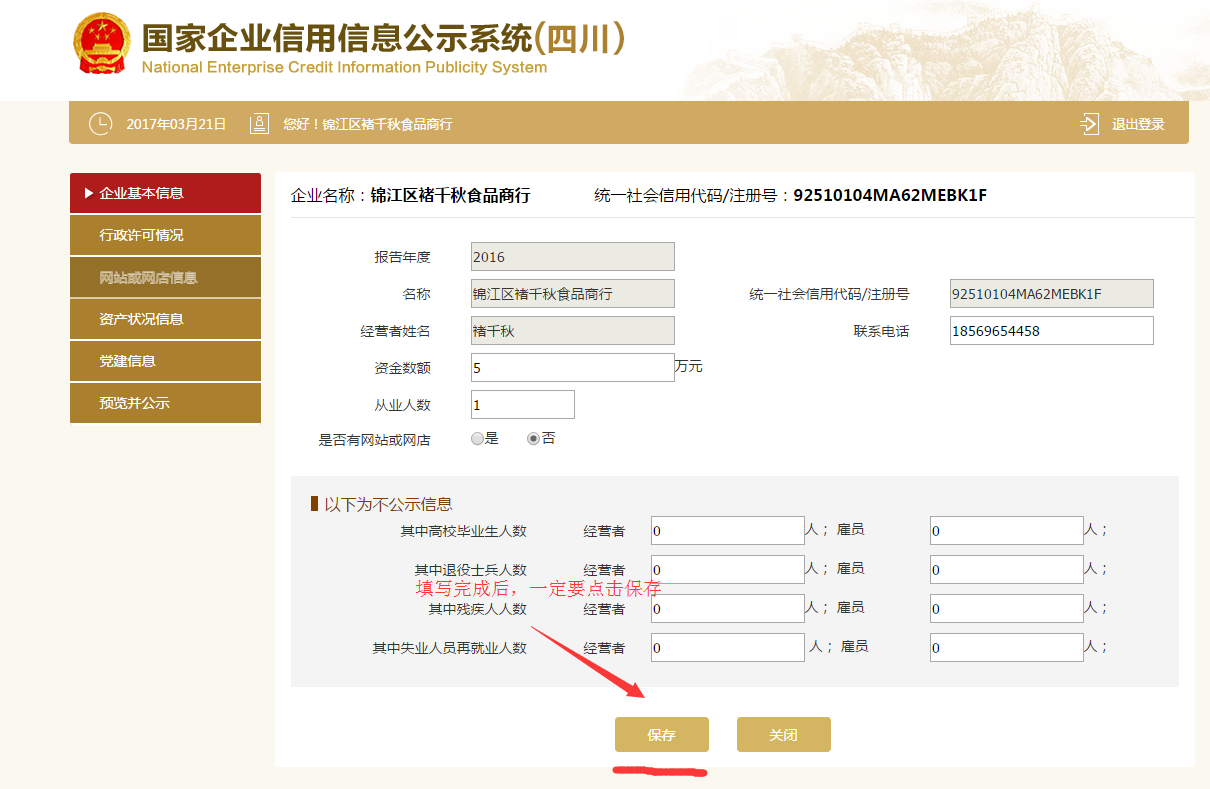Open 预览并公示 preview and publish page
The width and height of the screenshot is (1210, 789).
165,403
